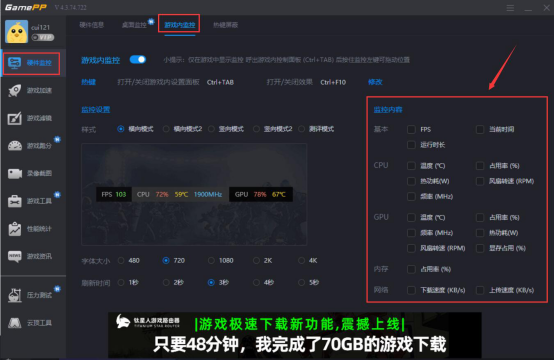
Task: Open the 硬件监控 hardware monitor sidebar icon
Action: click(14, 63)
